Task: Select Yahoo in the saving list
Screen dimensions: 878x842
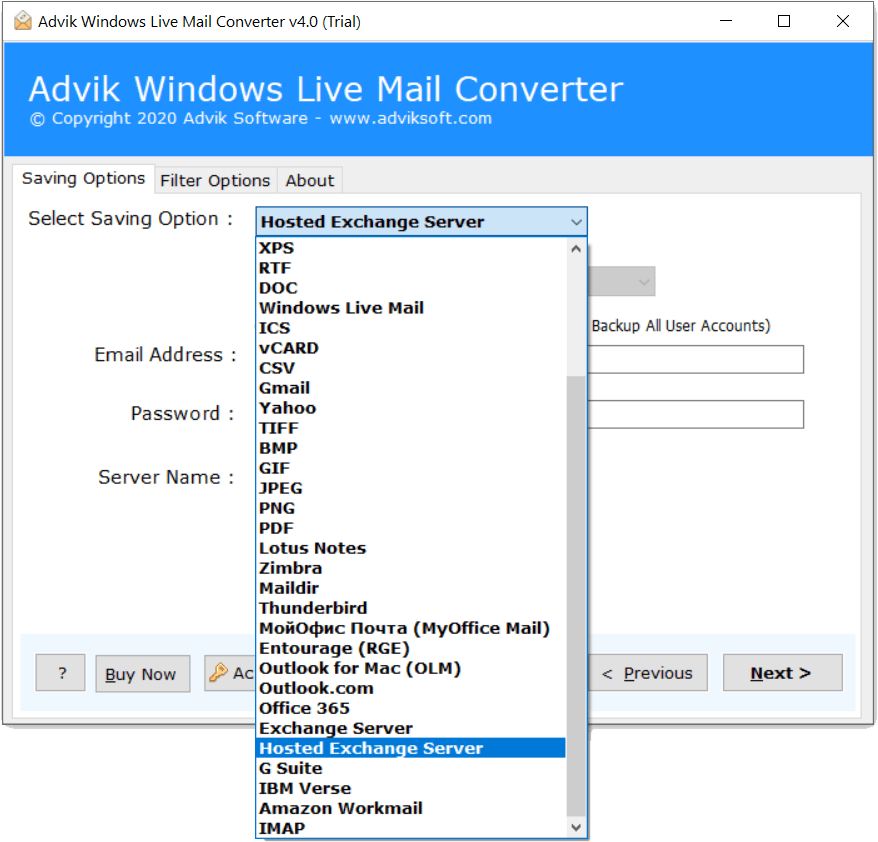Action: click(411, 408)
